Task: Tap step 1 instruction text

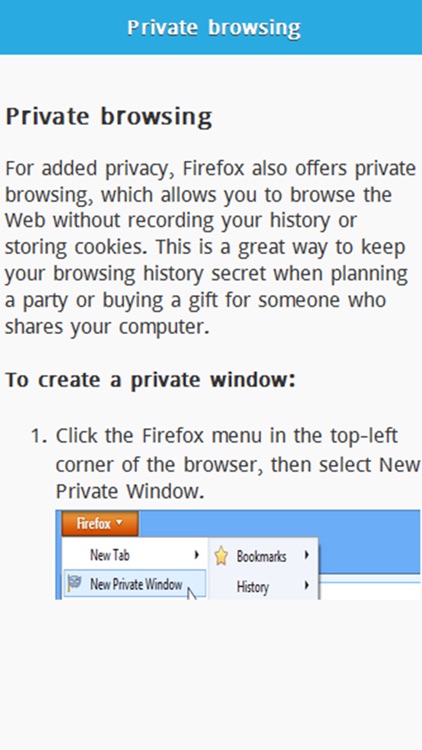Action: 238,463
